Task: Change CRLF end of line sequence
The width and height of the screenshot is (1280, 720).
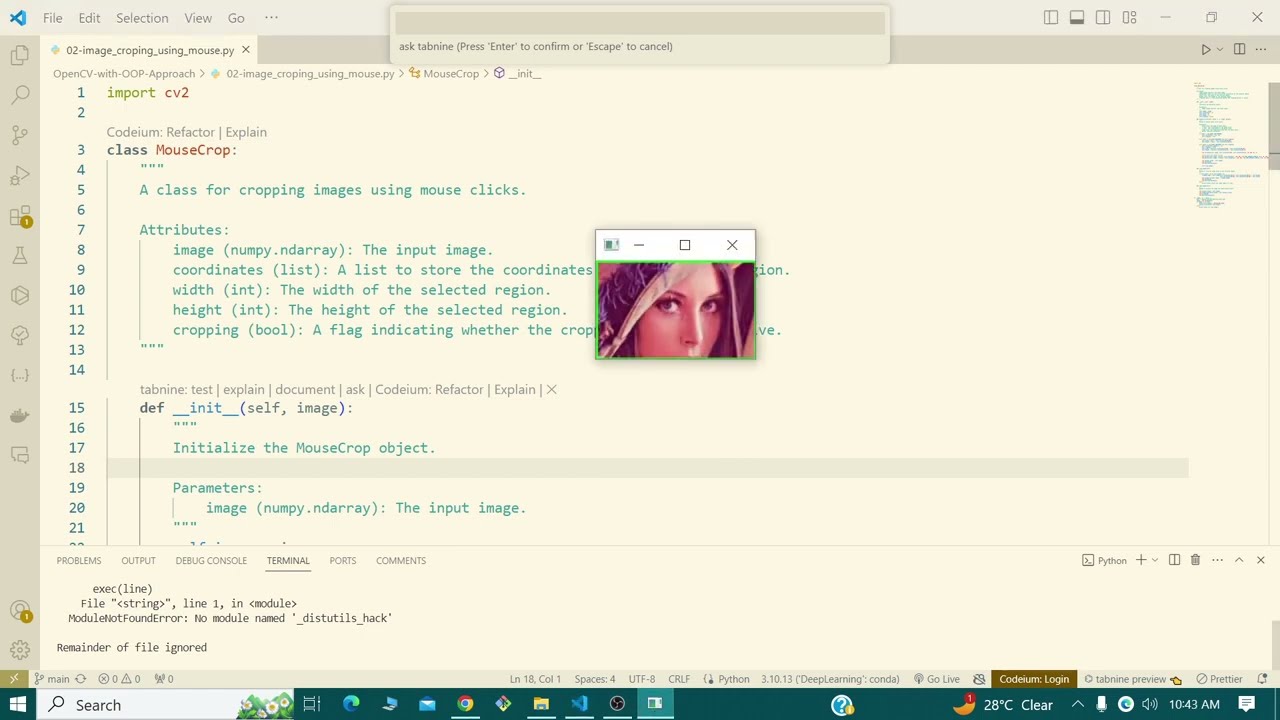Action: pos(679,679)
